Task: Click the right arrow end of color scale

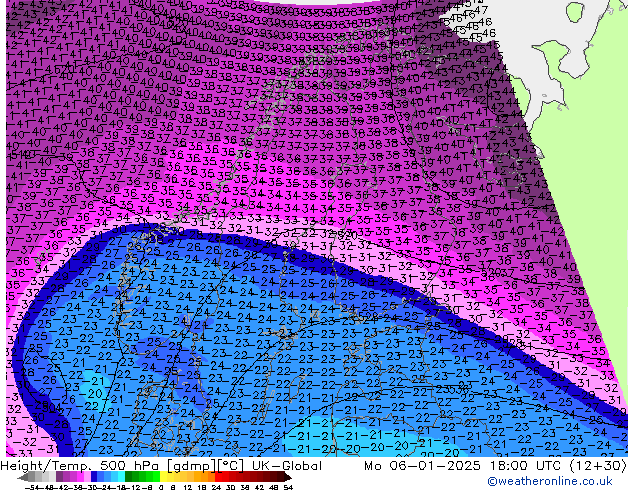Action: tap(288, 477)
